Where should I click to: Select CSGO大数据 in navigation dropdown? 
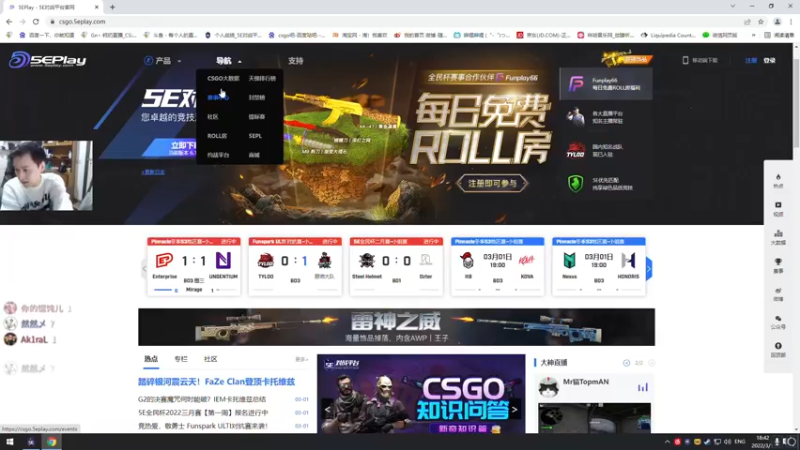coord(223,79)
